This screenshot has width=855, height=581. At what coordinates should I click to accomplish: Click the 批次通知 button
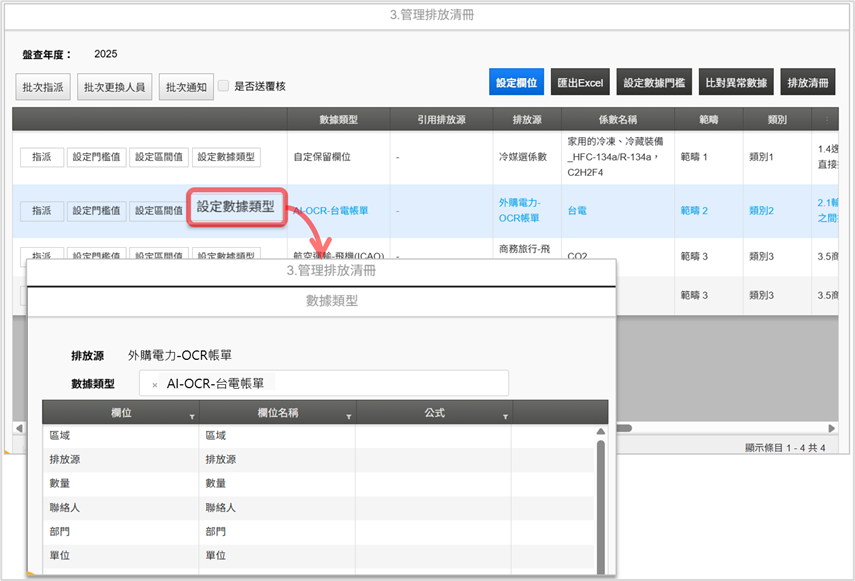(186, 87)
